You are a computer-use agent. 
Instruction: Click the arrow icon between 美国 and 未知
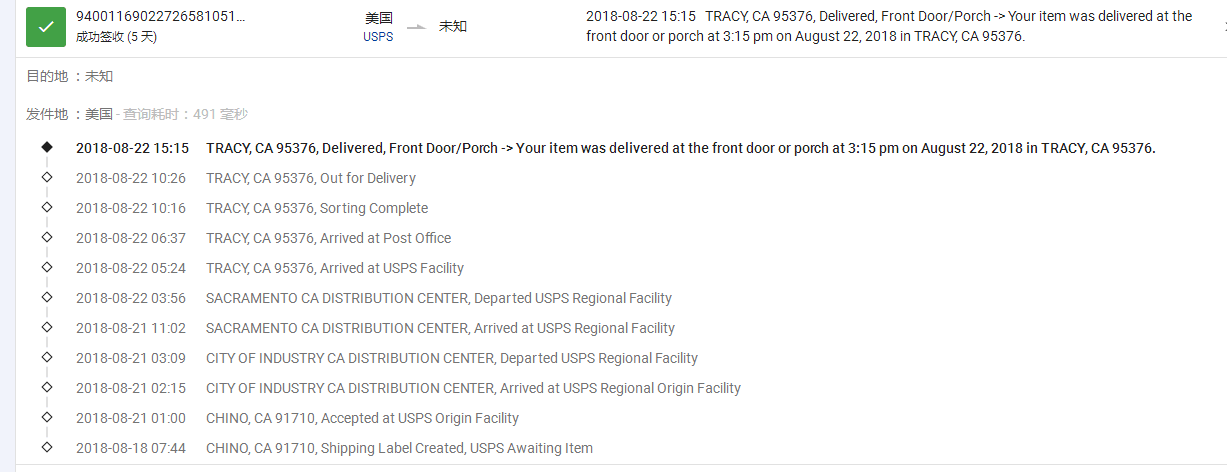coord(417,27)
